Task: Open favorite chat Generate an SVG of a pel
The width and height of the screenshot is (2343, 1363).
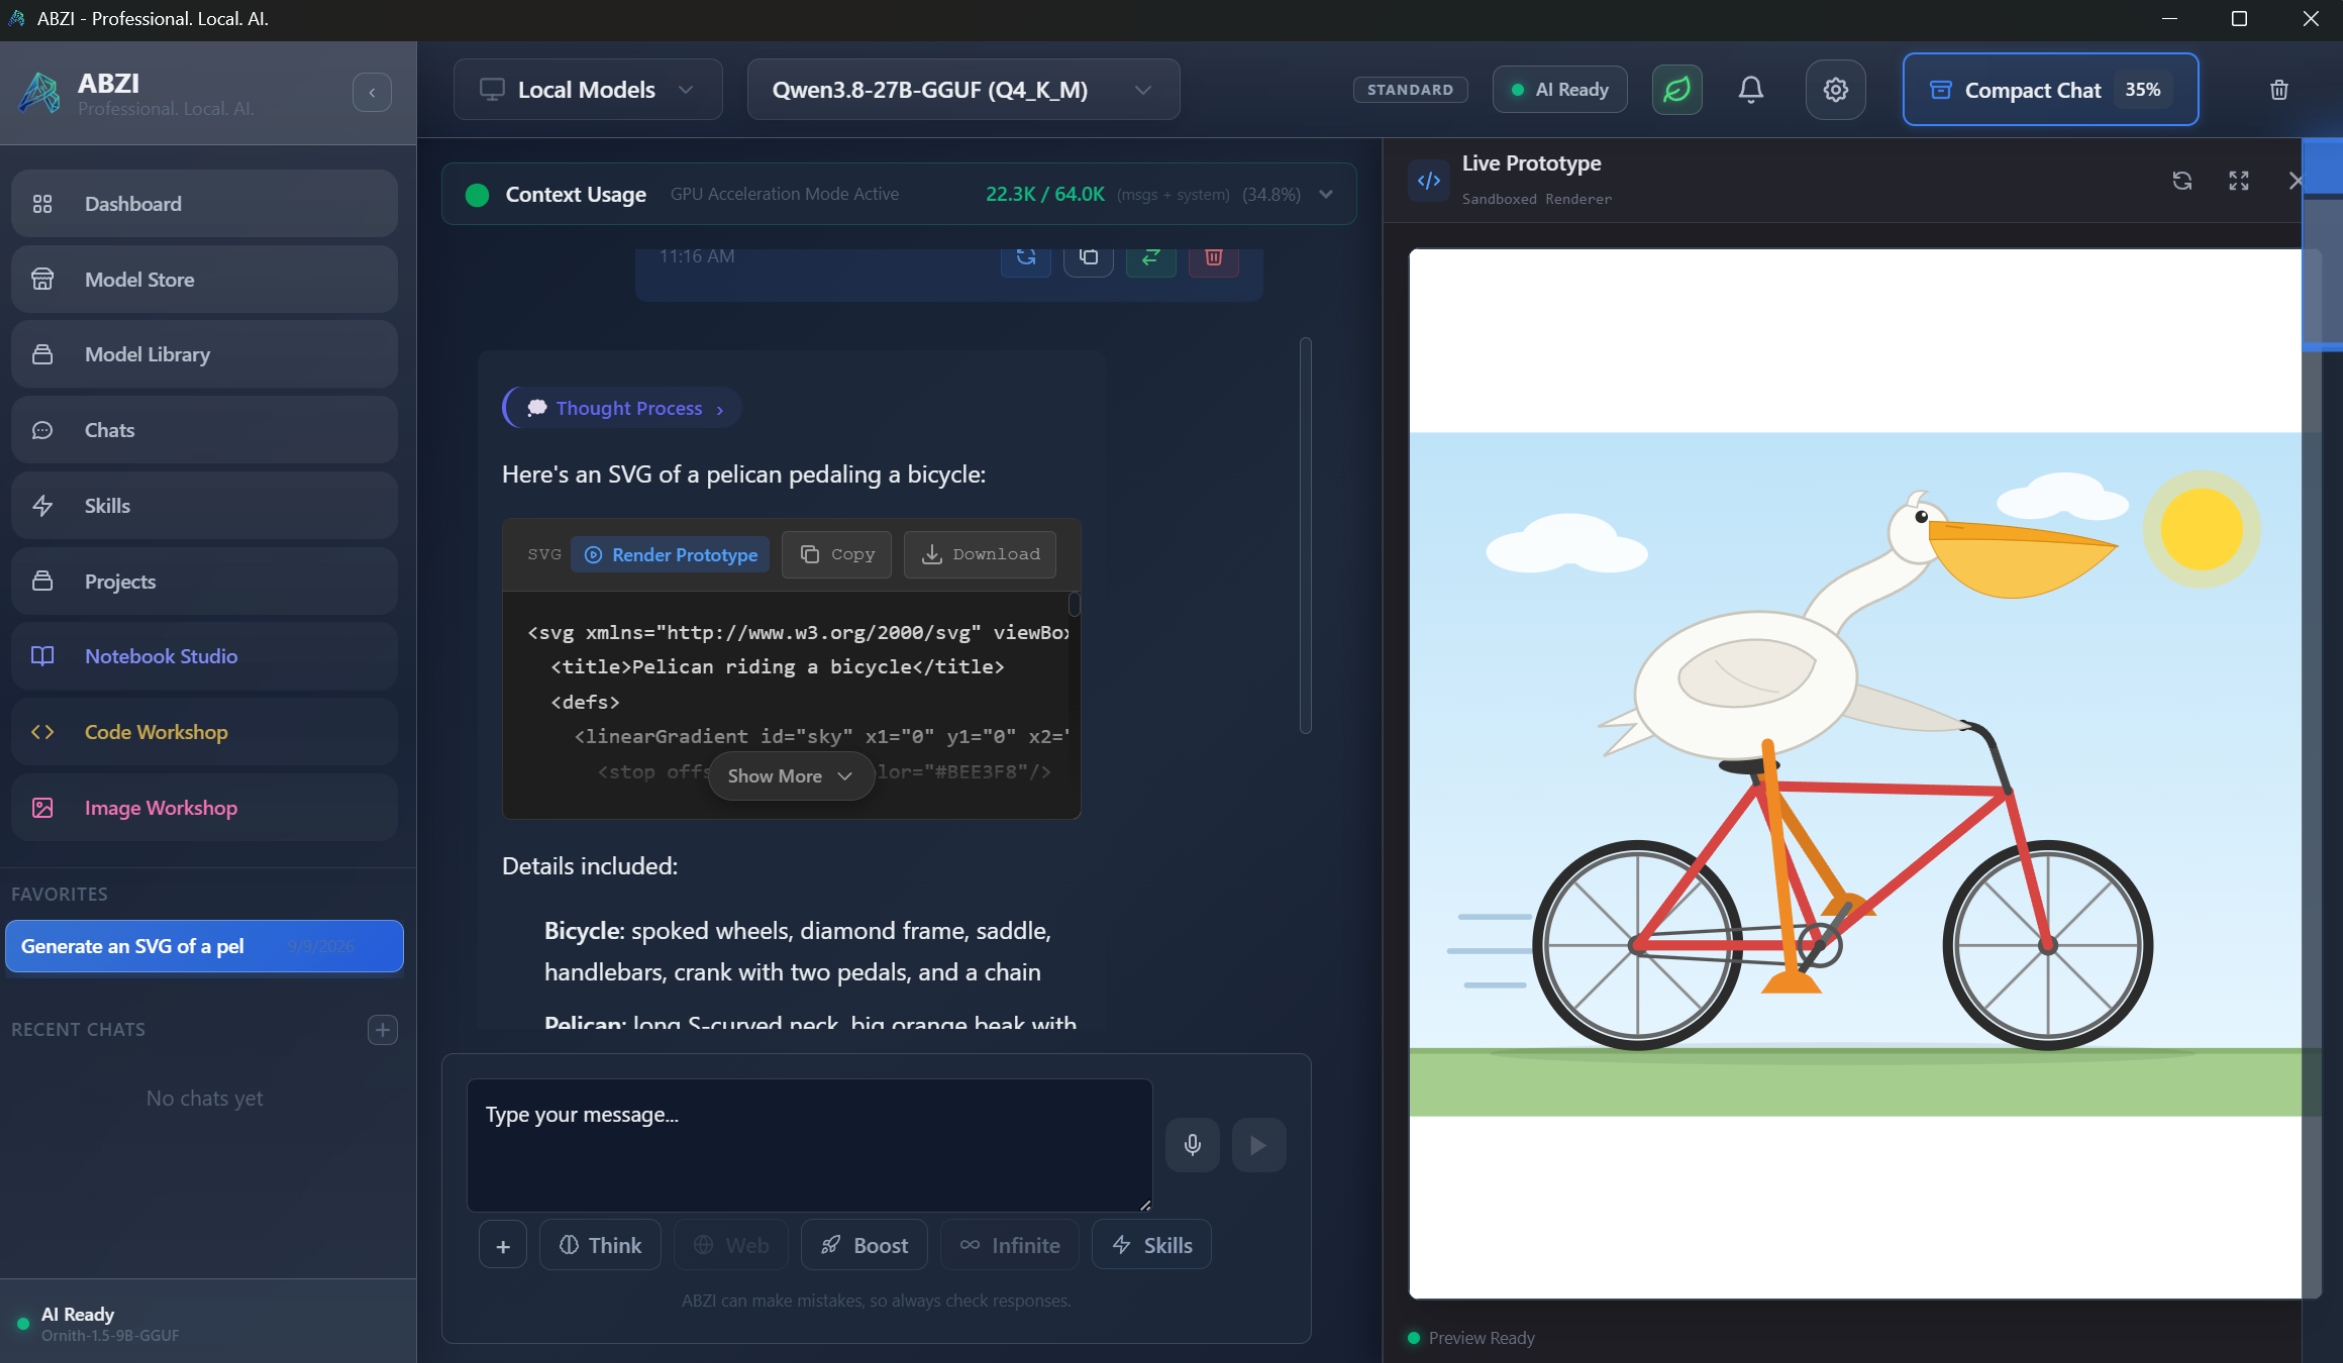Action: tap(204, 946)
